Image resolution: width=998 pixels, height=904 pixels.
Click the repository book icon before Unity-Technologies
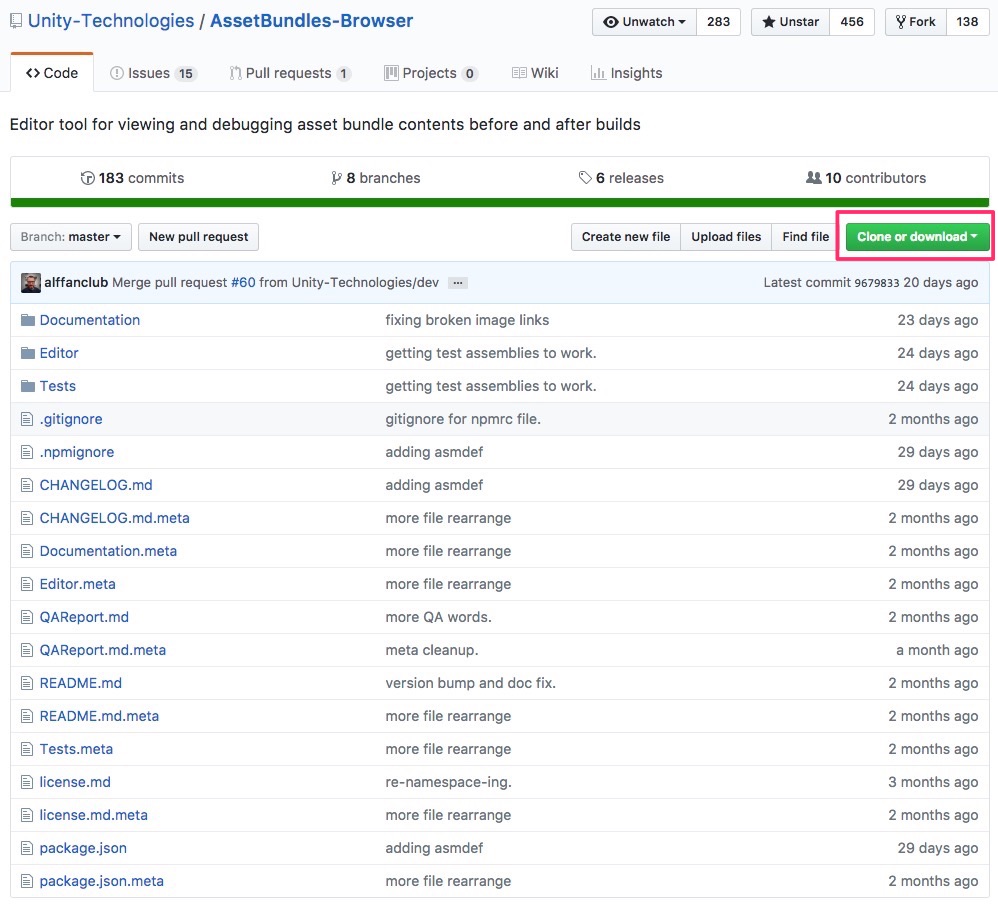coord(15,19)
